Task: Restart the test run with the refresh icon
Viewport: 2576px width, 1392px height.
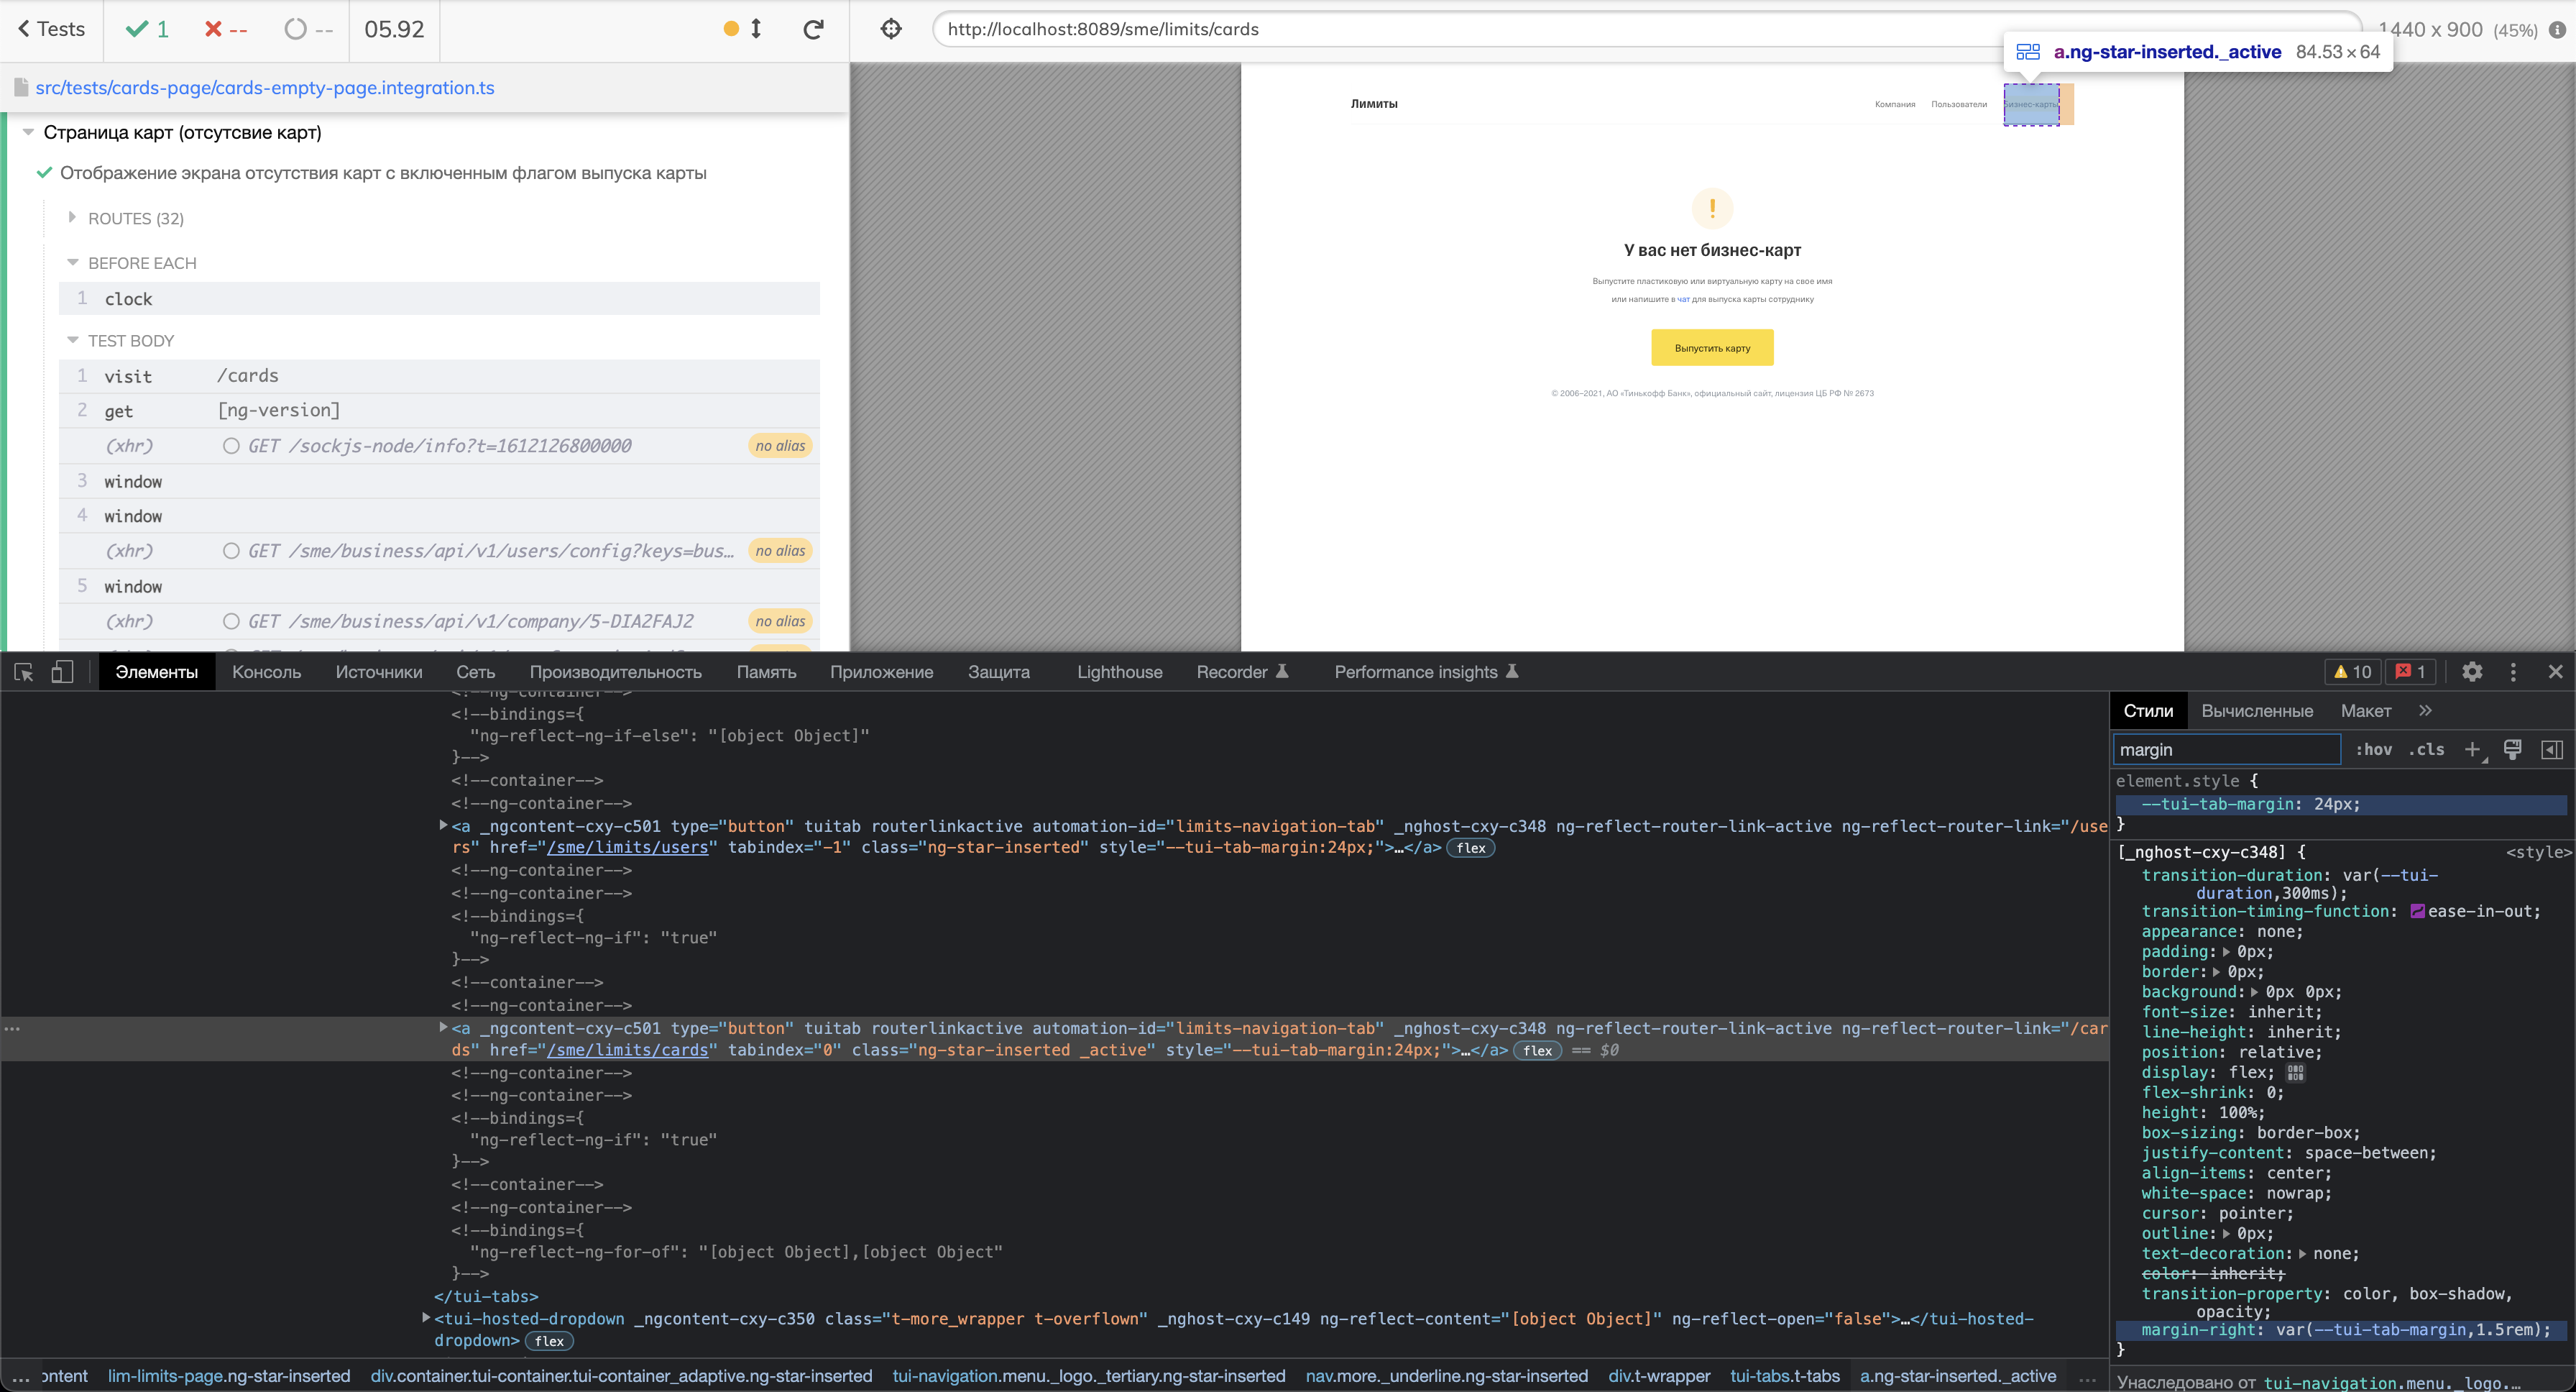Action: (812, 29)
